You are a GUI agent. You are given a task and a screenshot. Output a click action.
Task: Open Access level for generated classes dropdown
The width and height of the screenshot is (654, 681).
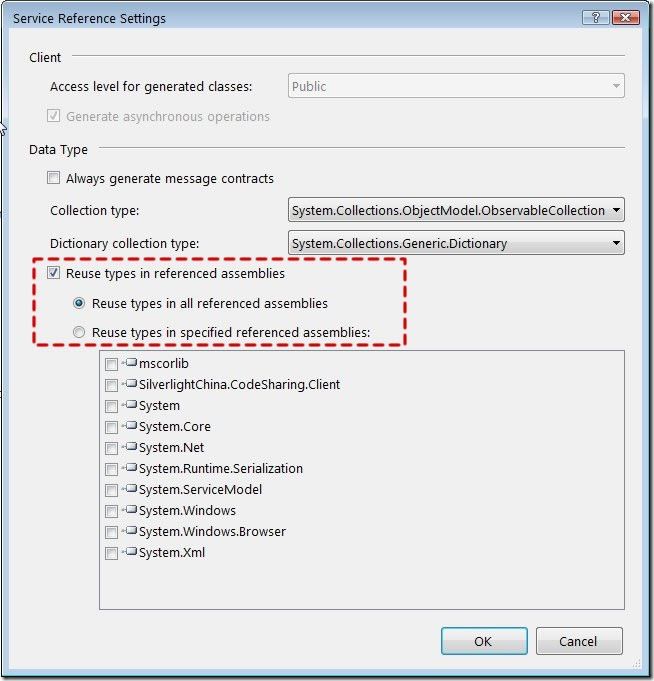click(x=456, y=86)
